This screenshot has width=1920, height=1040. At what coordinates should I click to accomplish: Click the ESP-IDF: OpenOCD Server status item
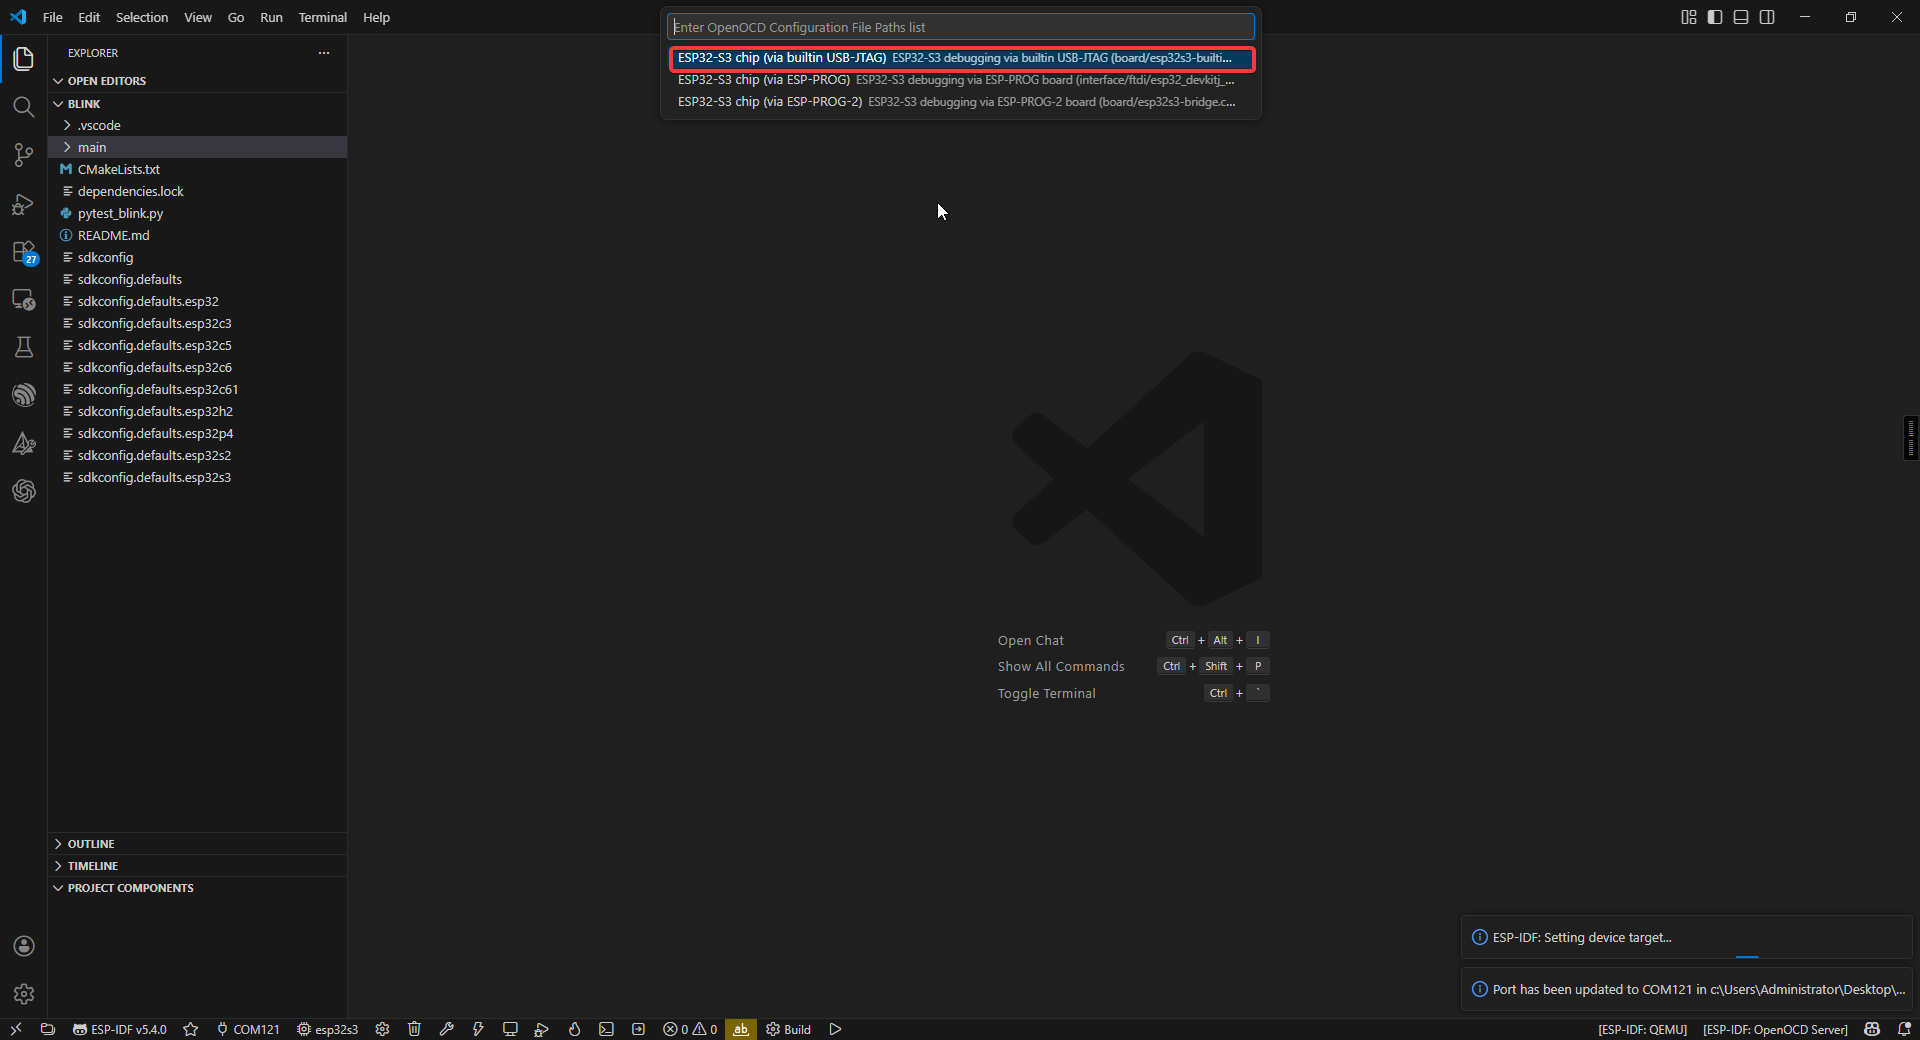point(1775,1029)
